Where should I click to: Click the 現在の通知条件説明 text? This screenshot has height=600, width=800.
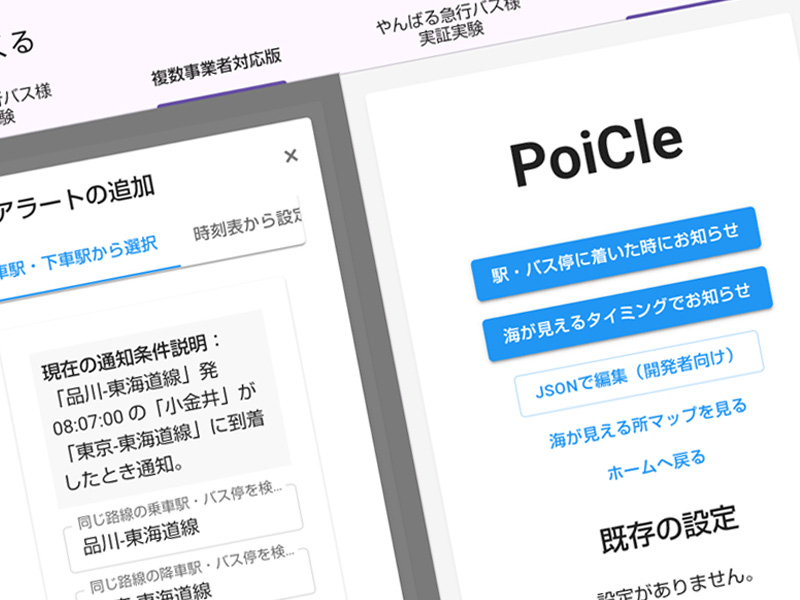point(130,357)
